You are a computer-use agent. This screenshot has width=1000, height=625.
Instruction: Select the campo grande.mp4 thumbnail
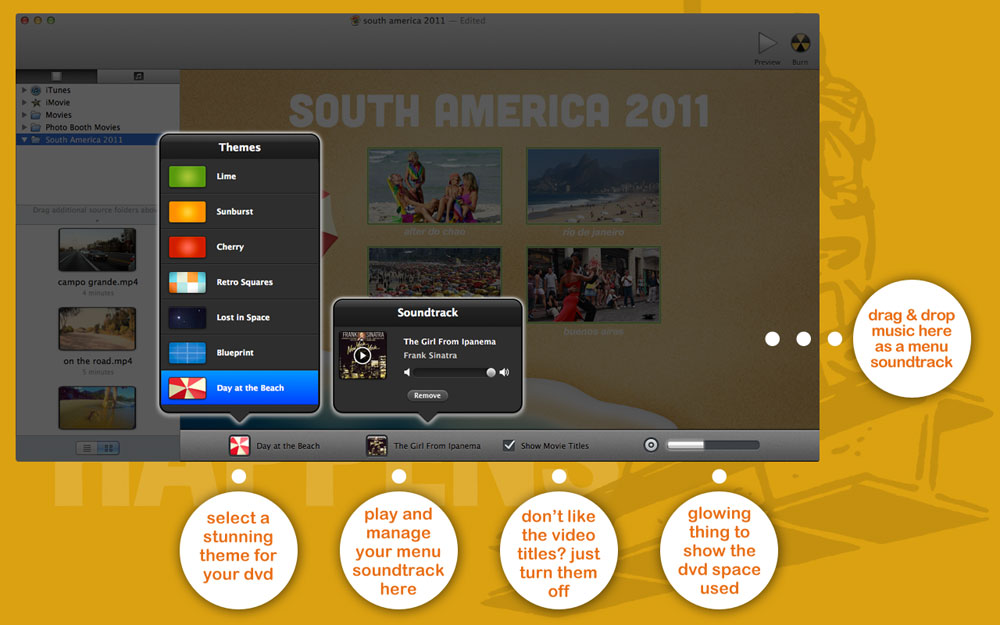(97, 250)
